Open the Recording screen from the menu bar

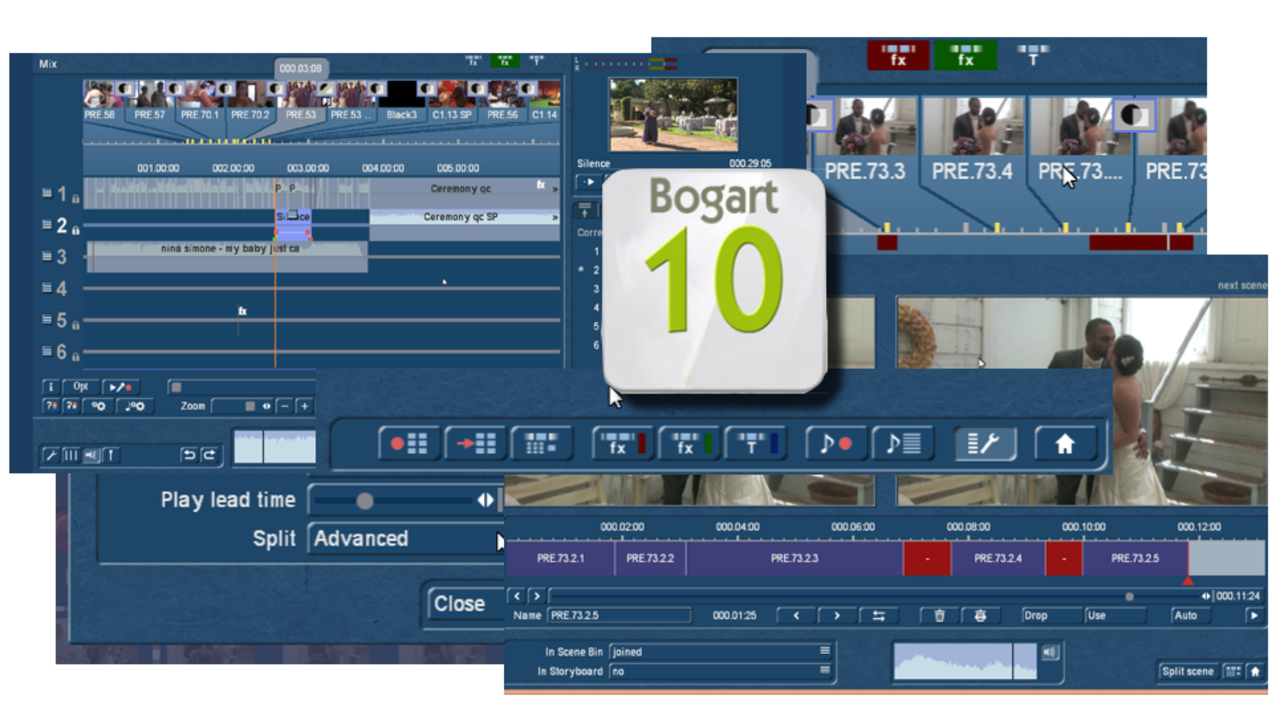409,443
